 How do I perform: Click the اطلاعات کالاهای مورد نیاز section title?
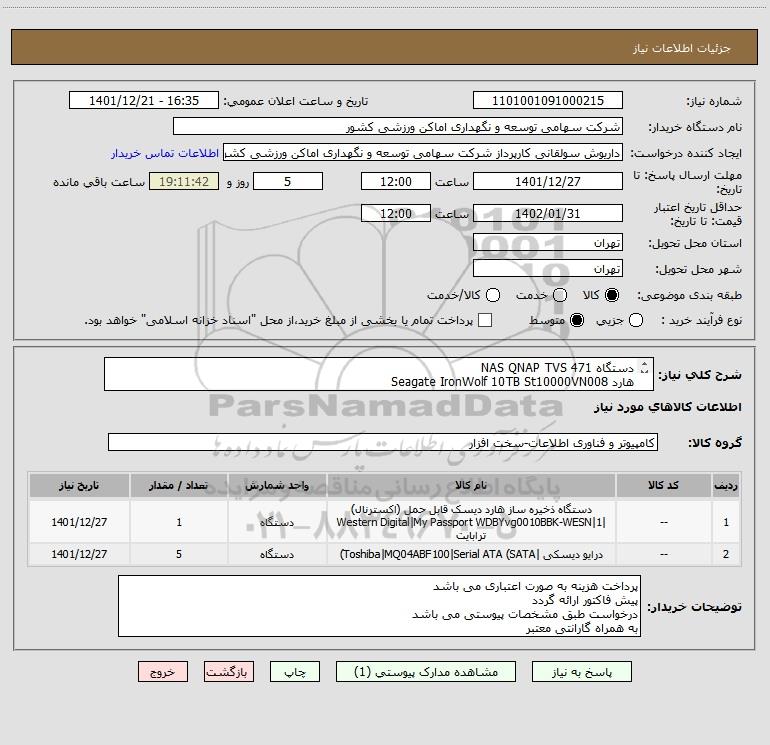tap(667, 407)
